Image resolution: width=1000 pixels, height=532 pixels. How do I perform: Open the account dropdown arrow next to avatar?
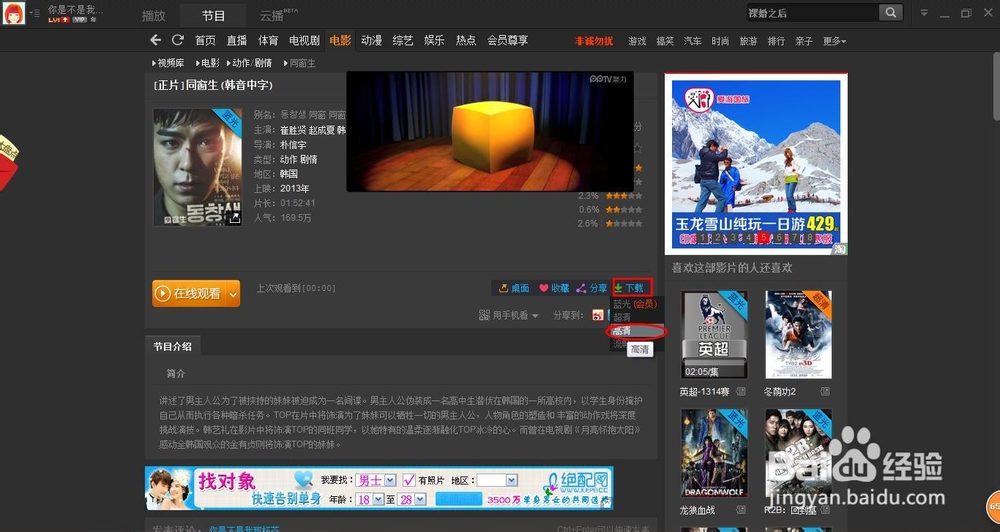tap(35, 13)
